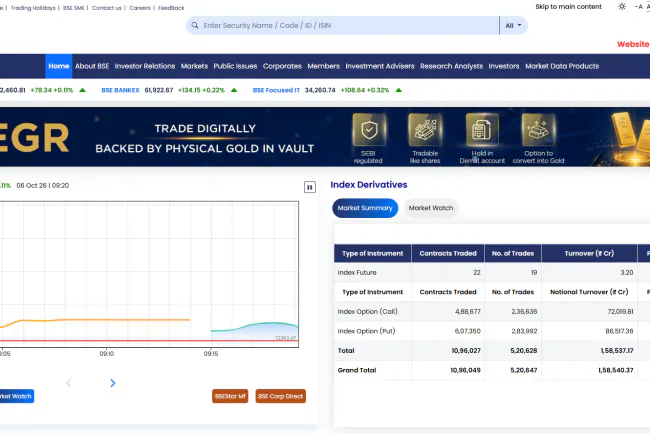The height and width of the screenshot is (434, 650).
Task: Pause the index chart auto-rotation
Action: pyautogui.click(x=310, y=187)
